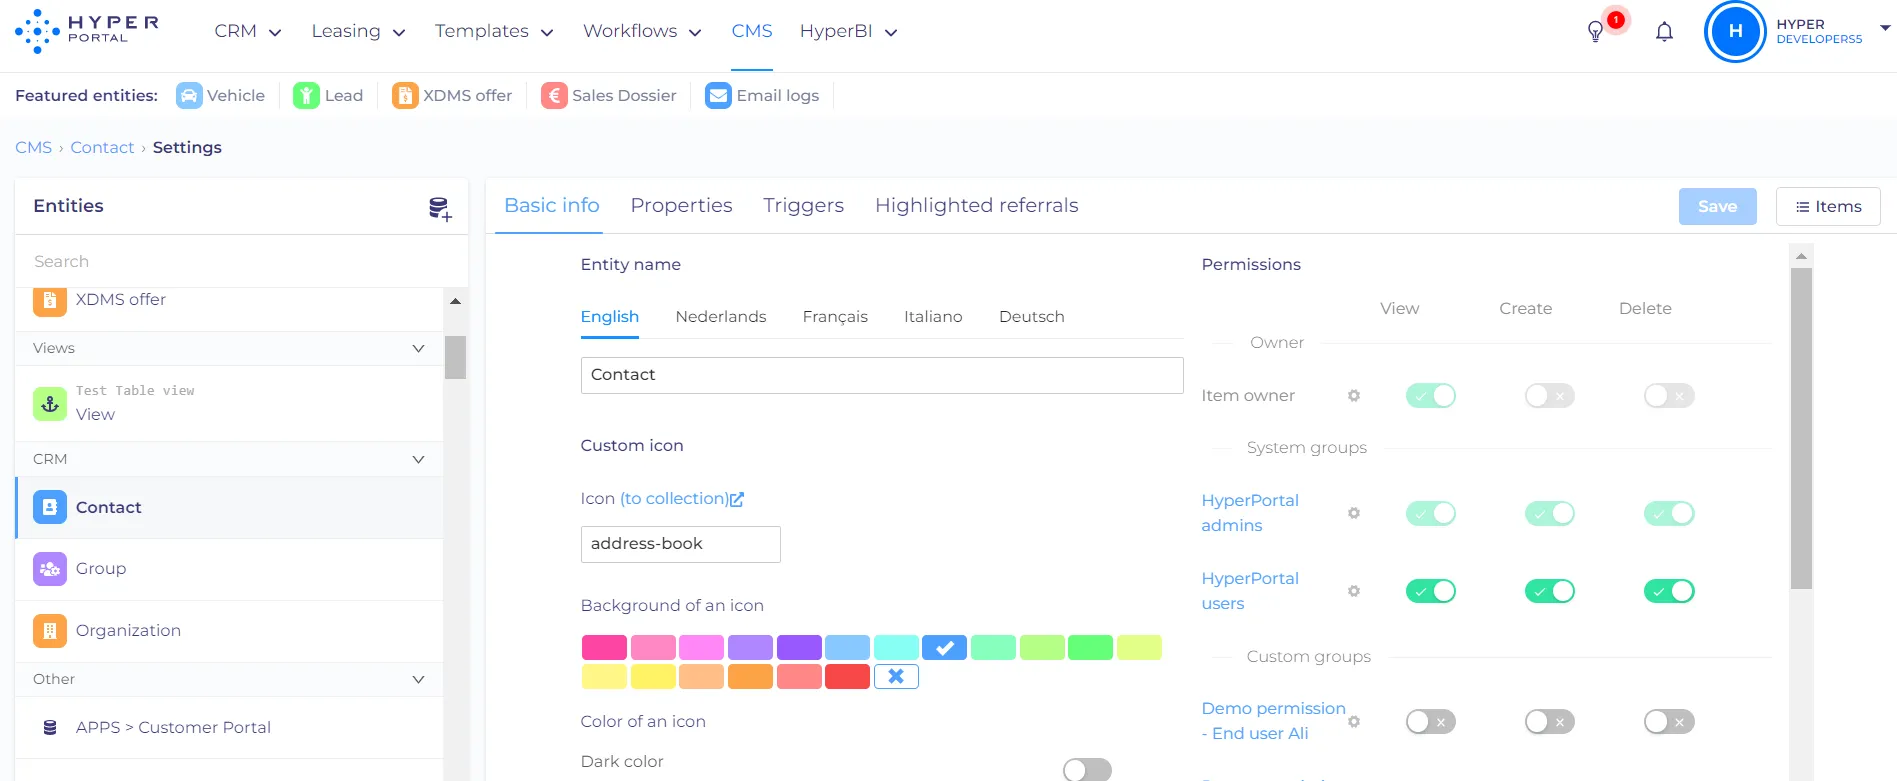Screen dimensions: 1897x781
Task: Open the icon collection link
Action: coord(682,498)
